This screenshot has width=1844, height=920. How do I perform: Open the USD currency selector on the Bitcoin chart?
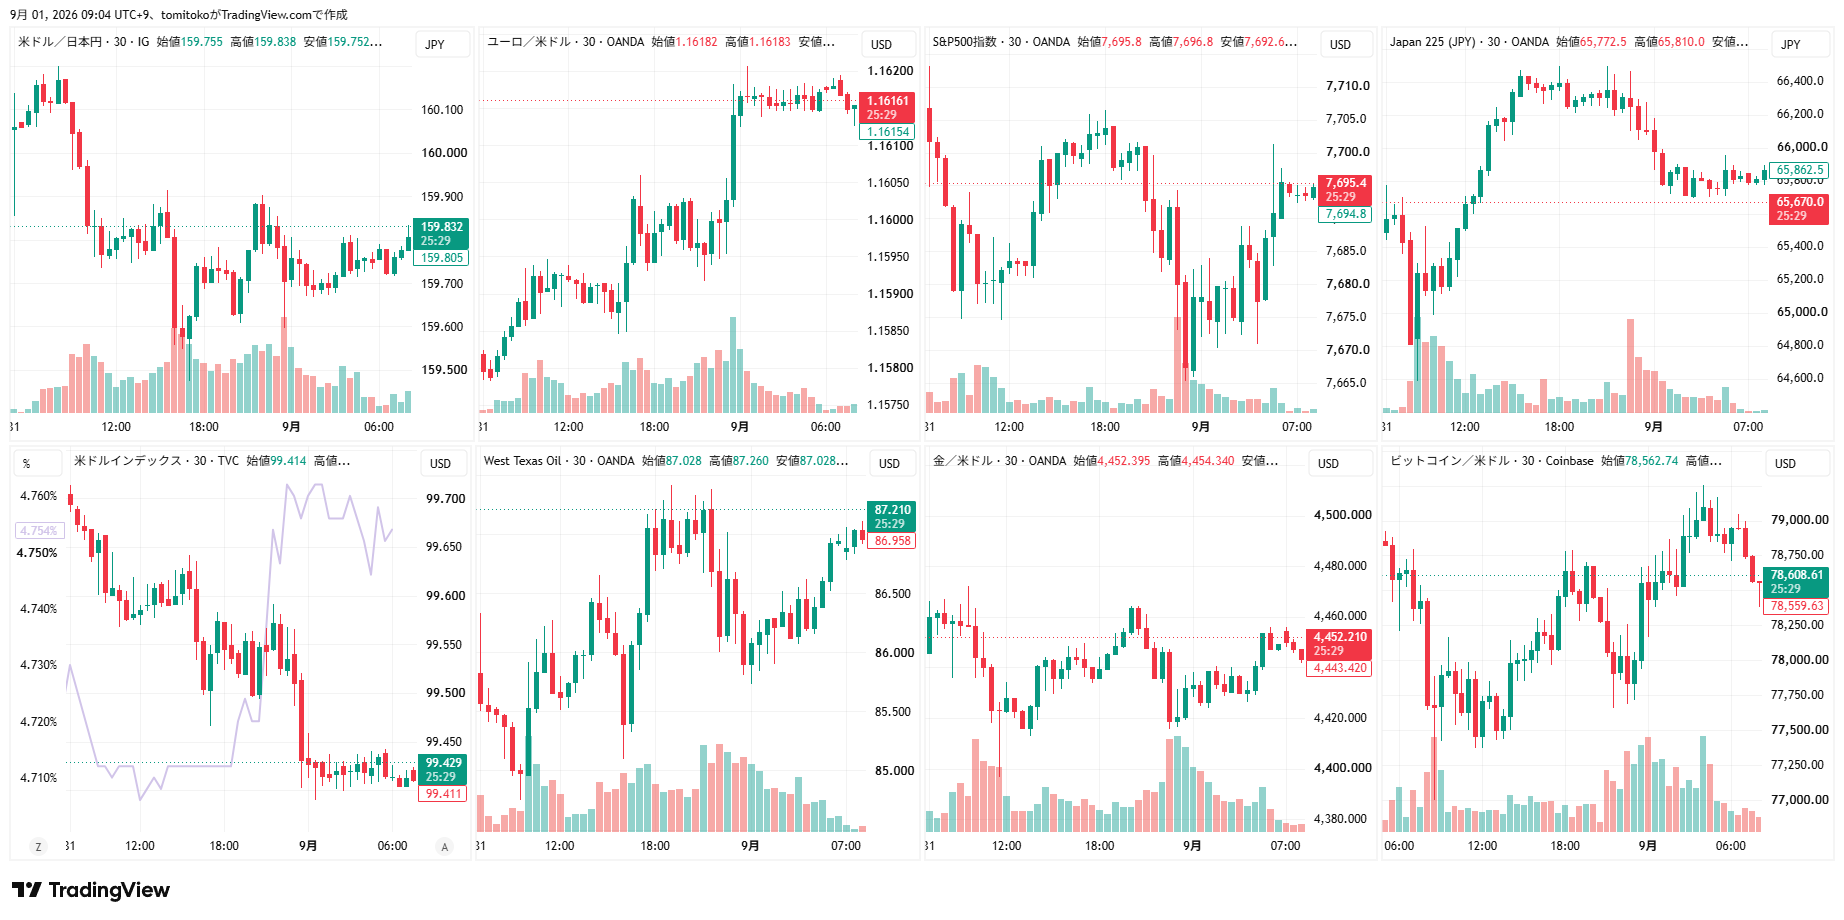tap(1785, 464)
